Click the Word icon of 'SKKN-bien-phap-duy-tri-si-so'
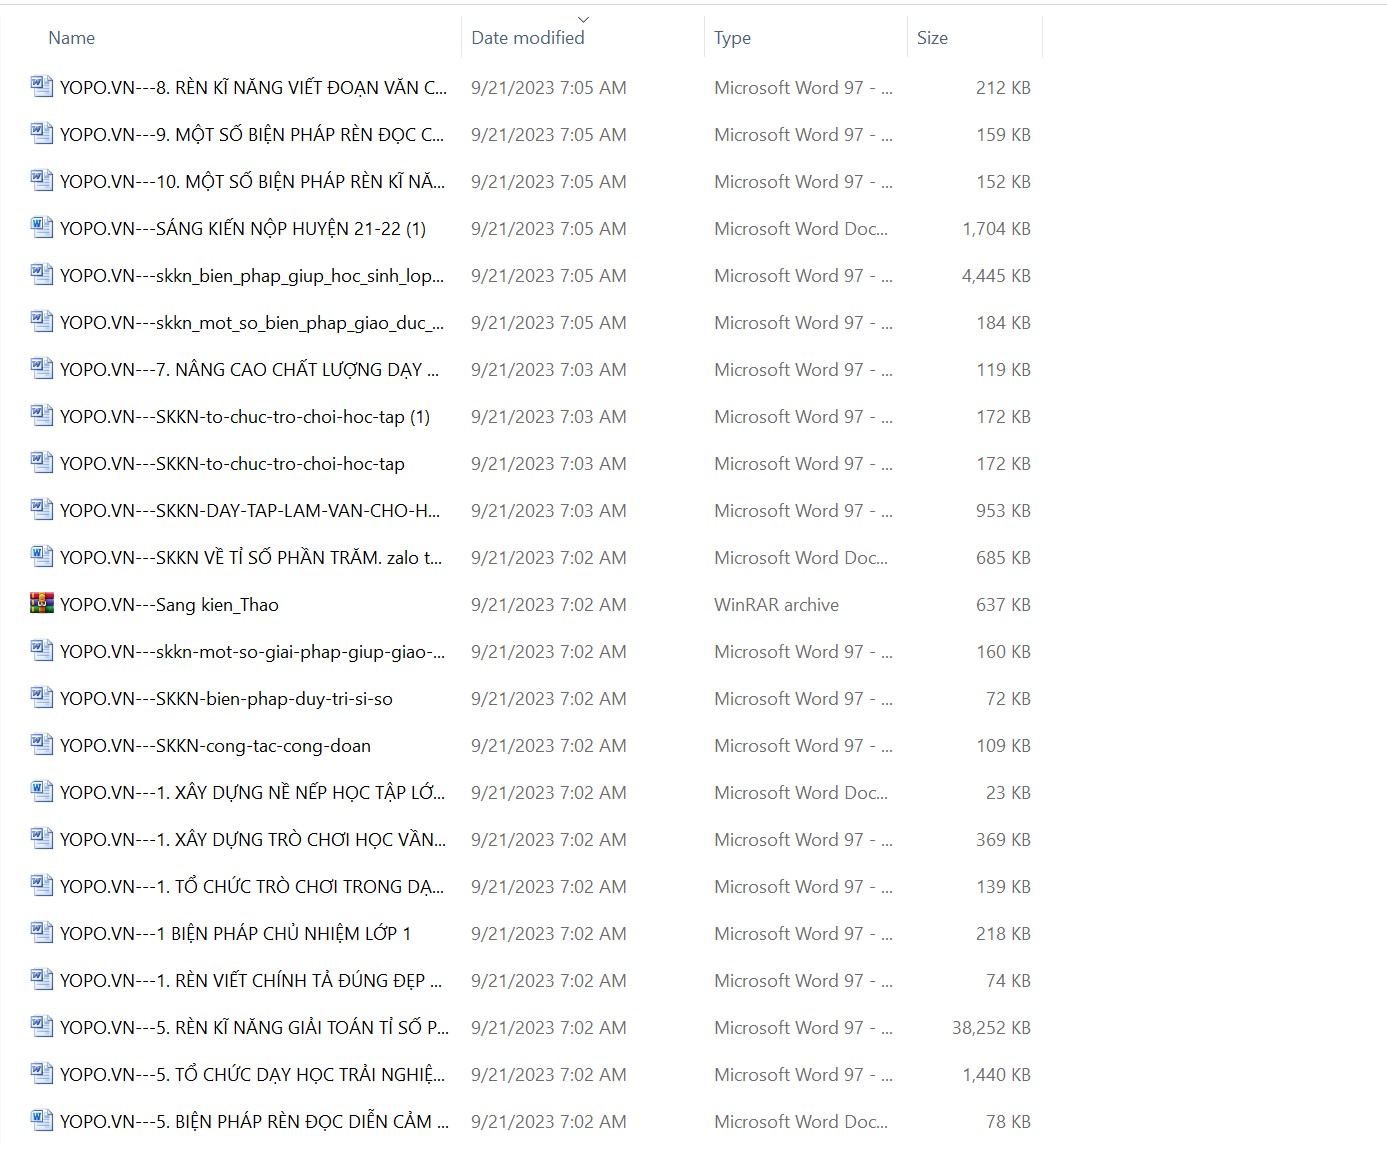This screenshot has height=1167, width=1387. coord(42,698)
